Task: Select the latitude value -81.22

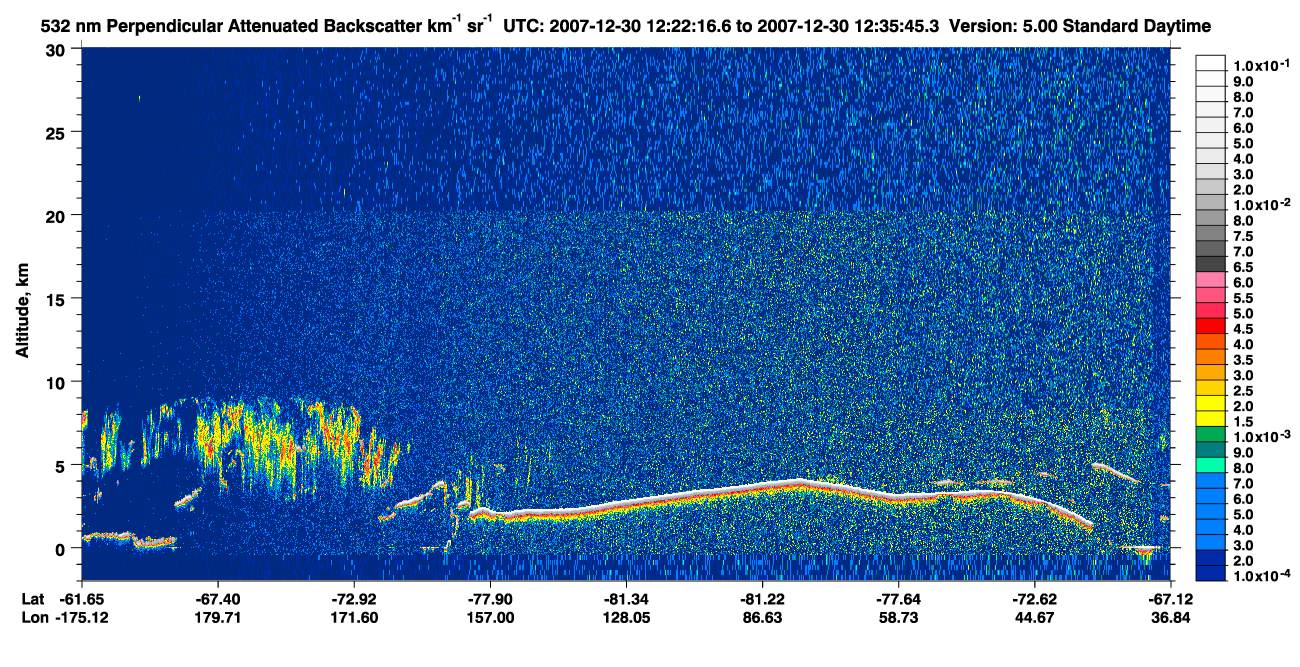Action: [x=762, y=599]
